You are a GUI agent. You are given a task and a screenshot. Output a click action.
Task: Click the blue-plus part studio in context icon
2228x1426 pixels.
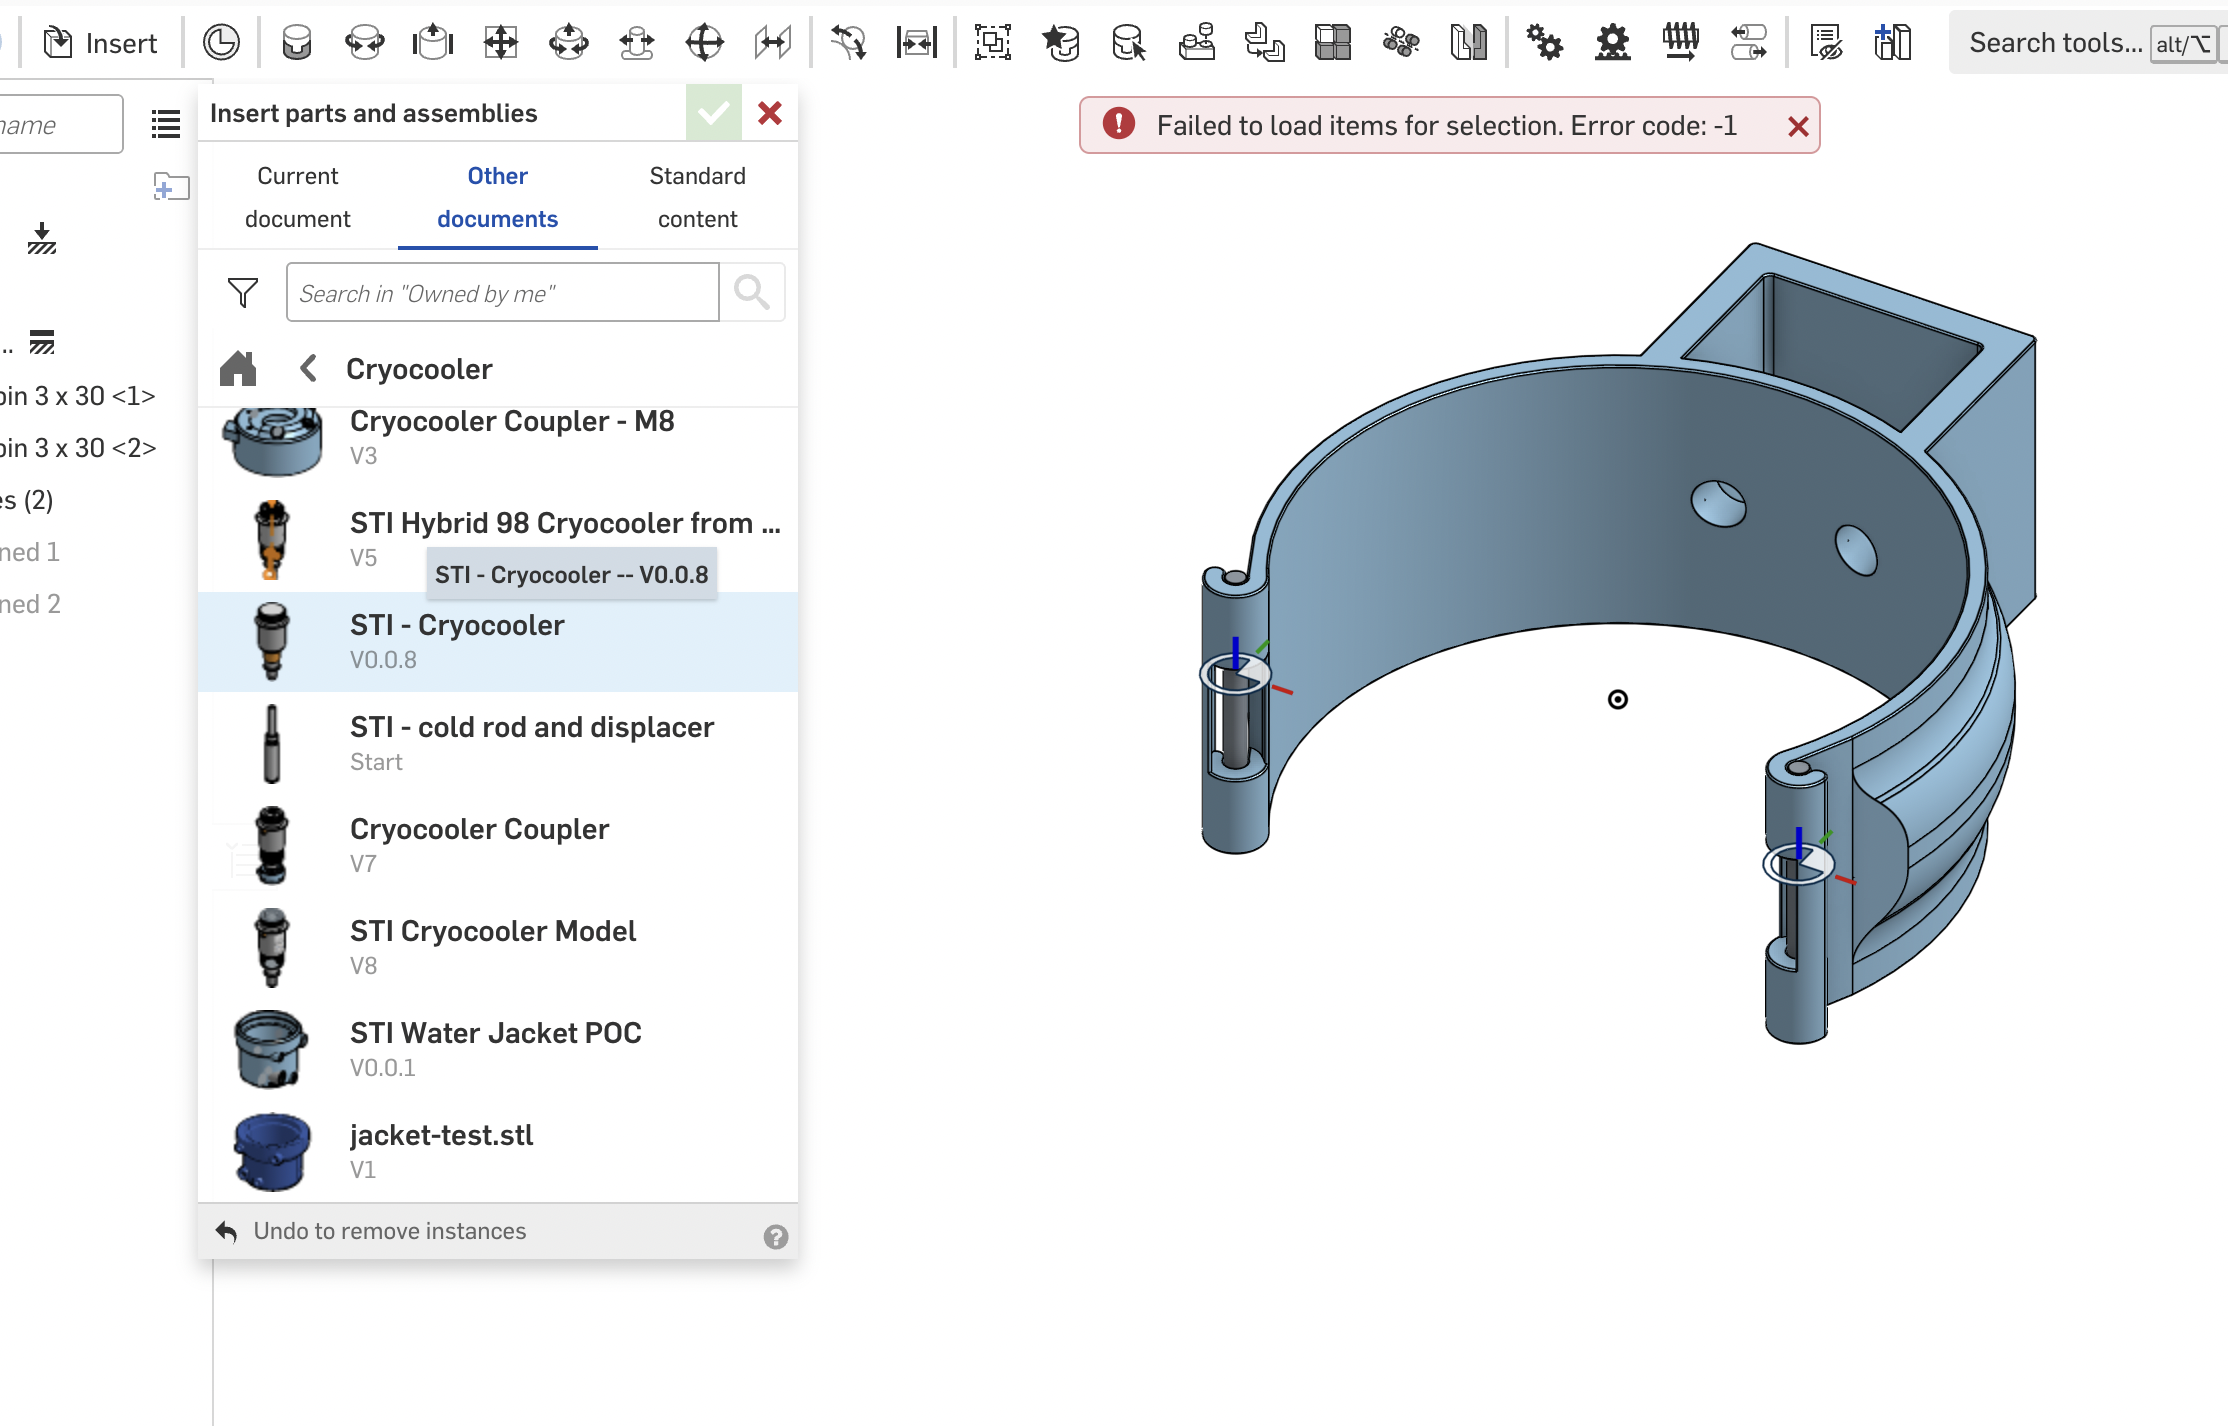tap(1893, 43)
